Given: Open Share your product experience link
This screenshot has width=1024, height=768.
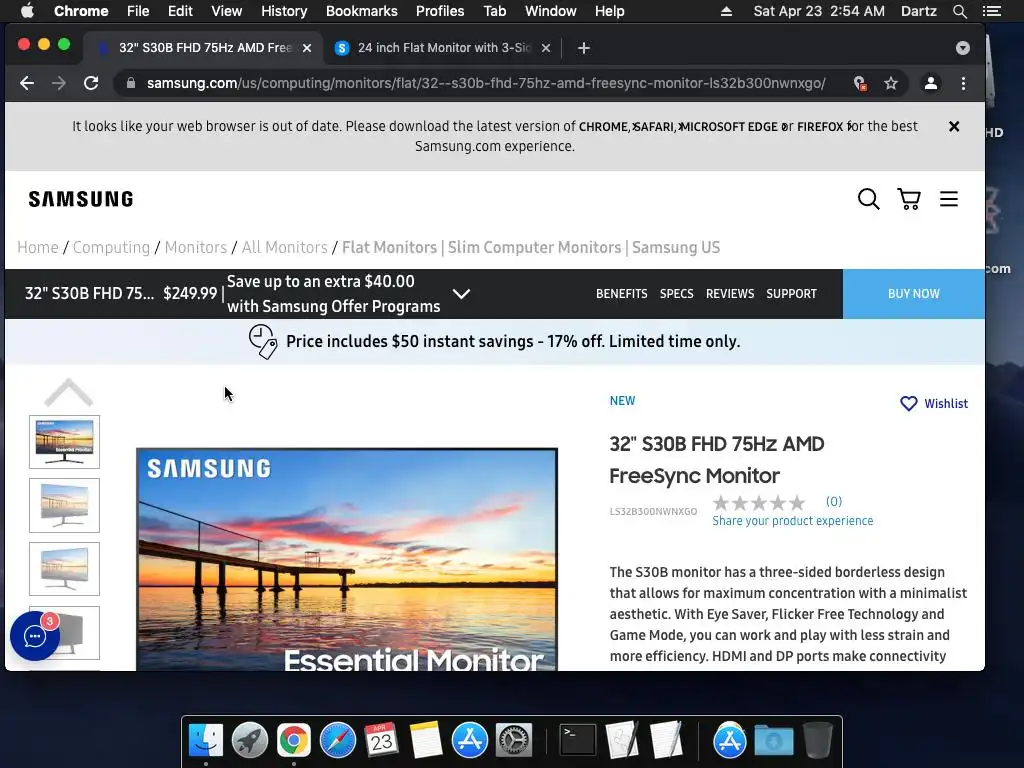Looking at the screenshot, I should 792,520.
